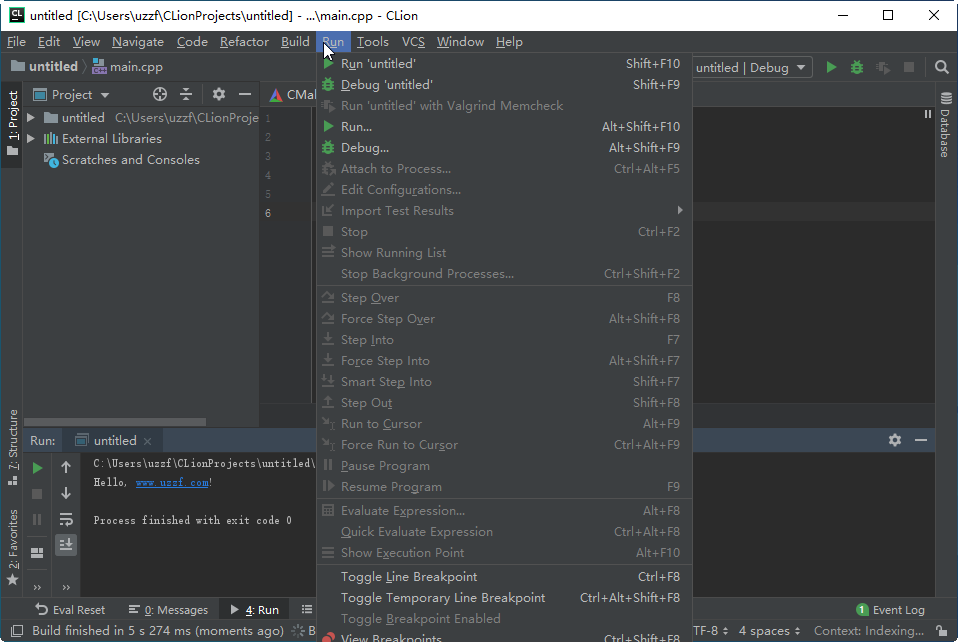The height and width of the screenshot is (642, 958).
Task: Expand External Libraries tree node
Action: pos(31,139)
